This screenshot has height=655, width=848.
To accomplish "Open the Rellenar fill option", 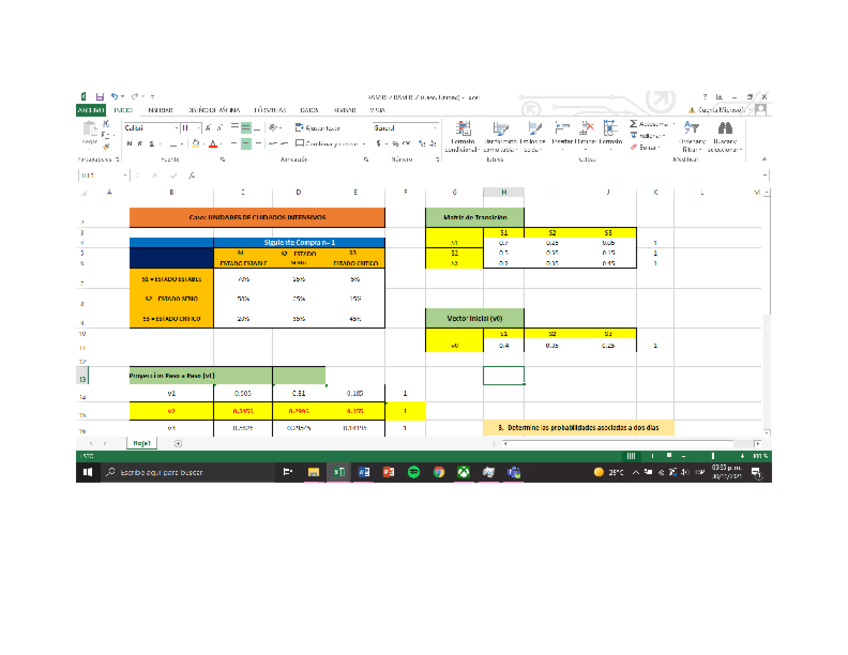I will [x=647, y=136].
